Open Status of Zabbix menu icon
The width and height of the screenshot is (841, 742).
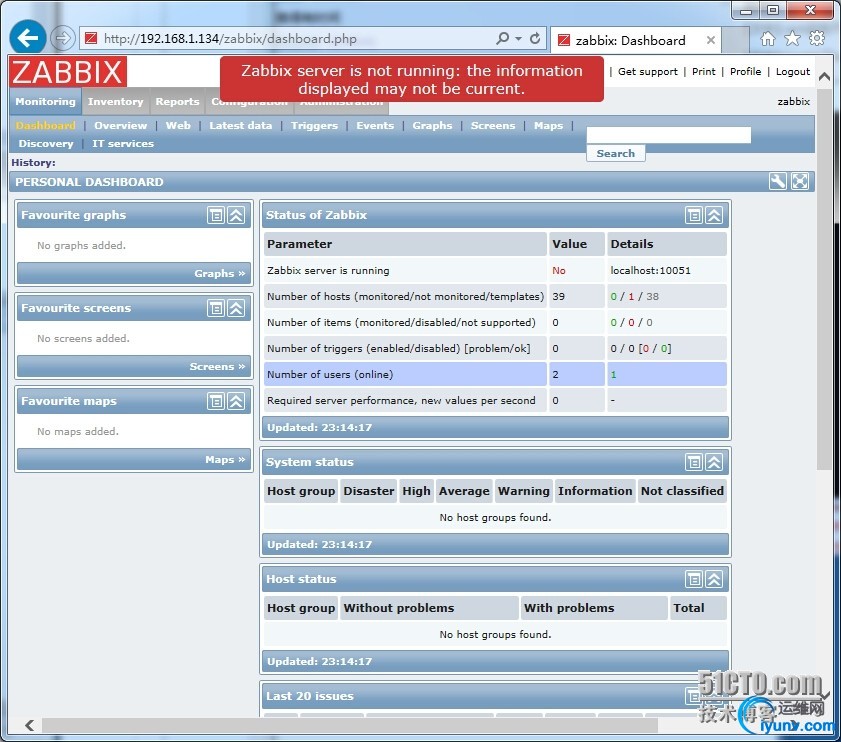click(x=694, y=215)
